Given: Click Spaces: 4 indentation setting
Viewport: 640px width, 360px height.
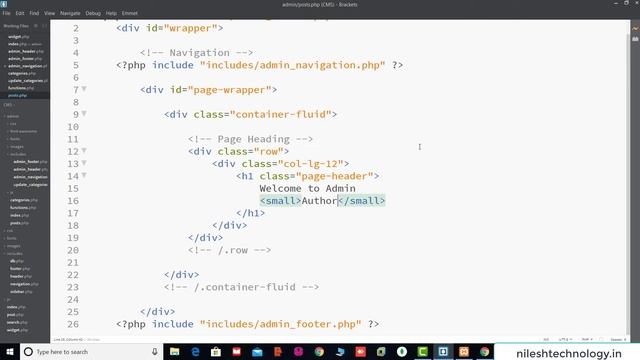Looking at the screenshot, I should click(618, 339).
